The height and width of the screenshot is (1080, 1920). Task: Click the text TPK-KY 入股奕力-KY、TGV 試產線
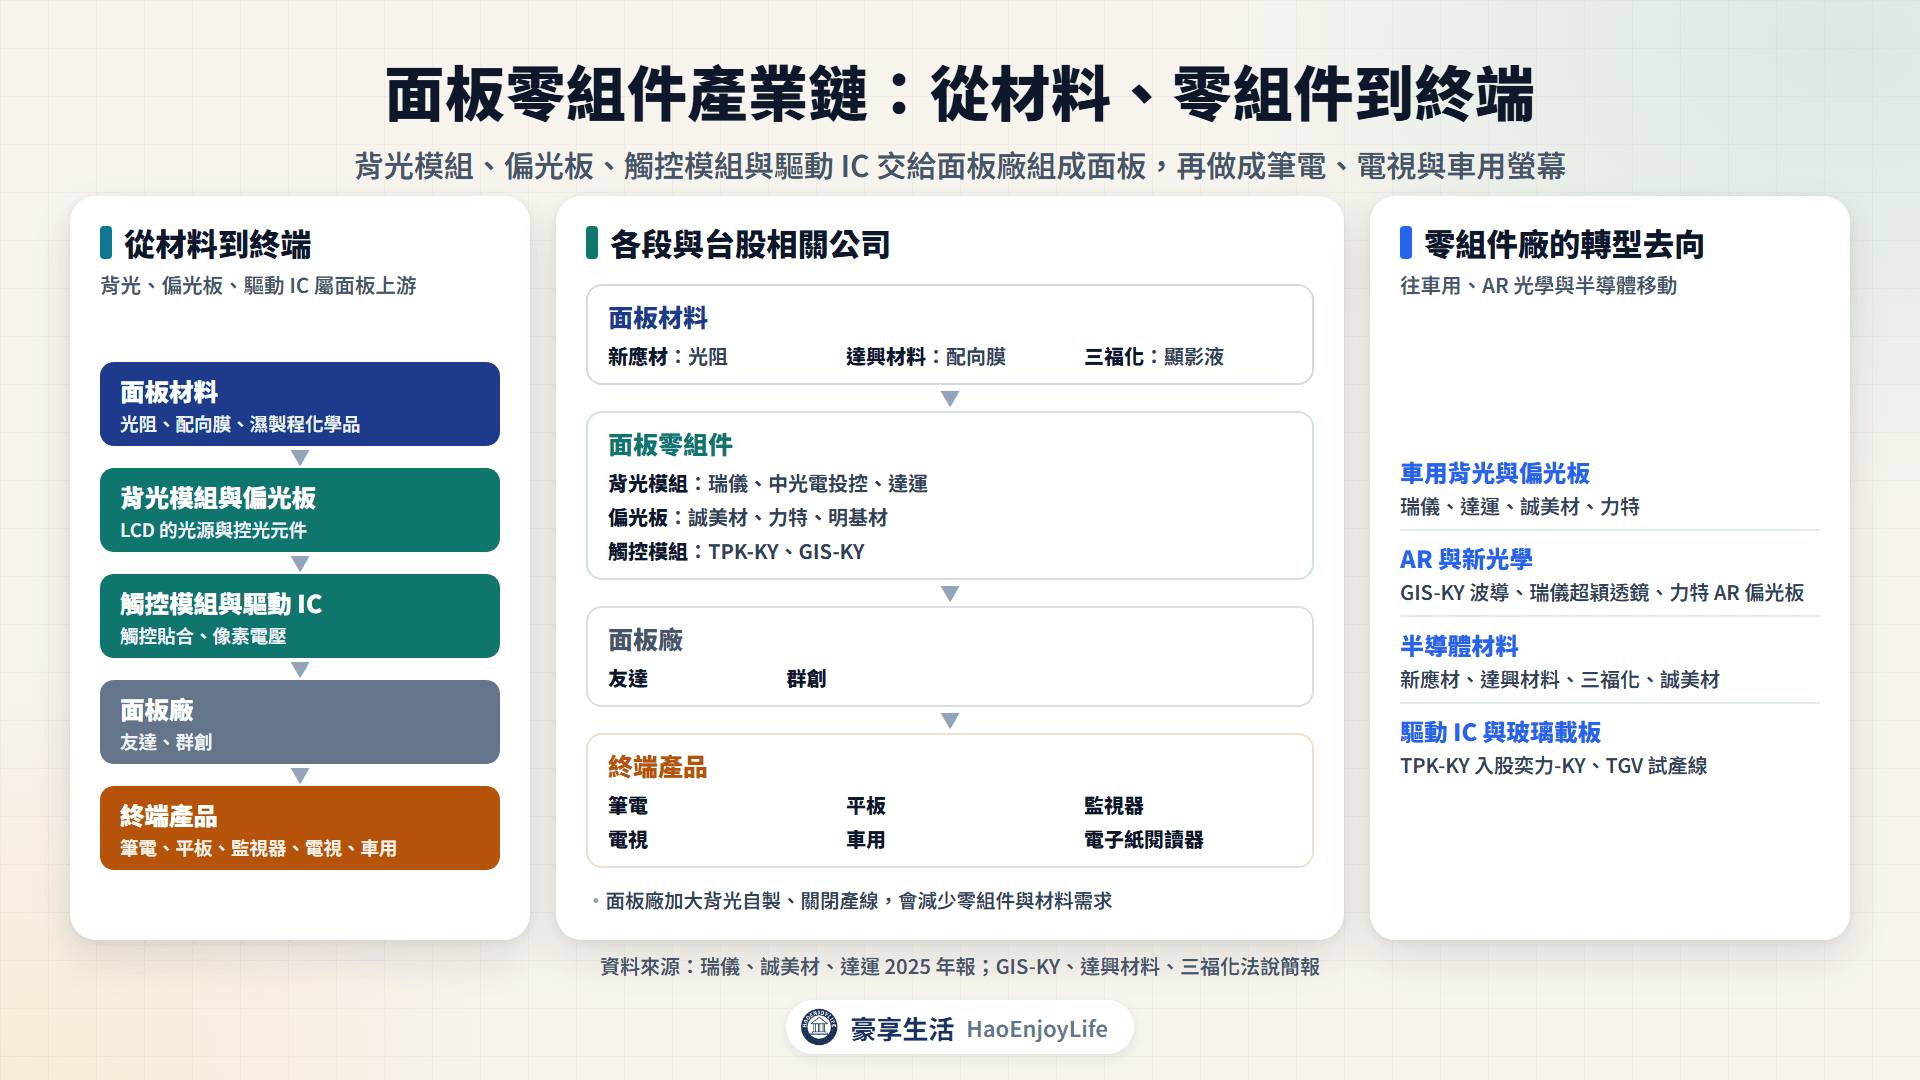point(1554,766)
